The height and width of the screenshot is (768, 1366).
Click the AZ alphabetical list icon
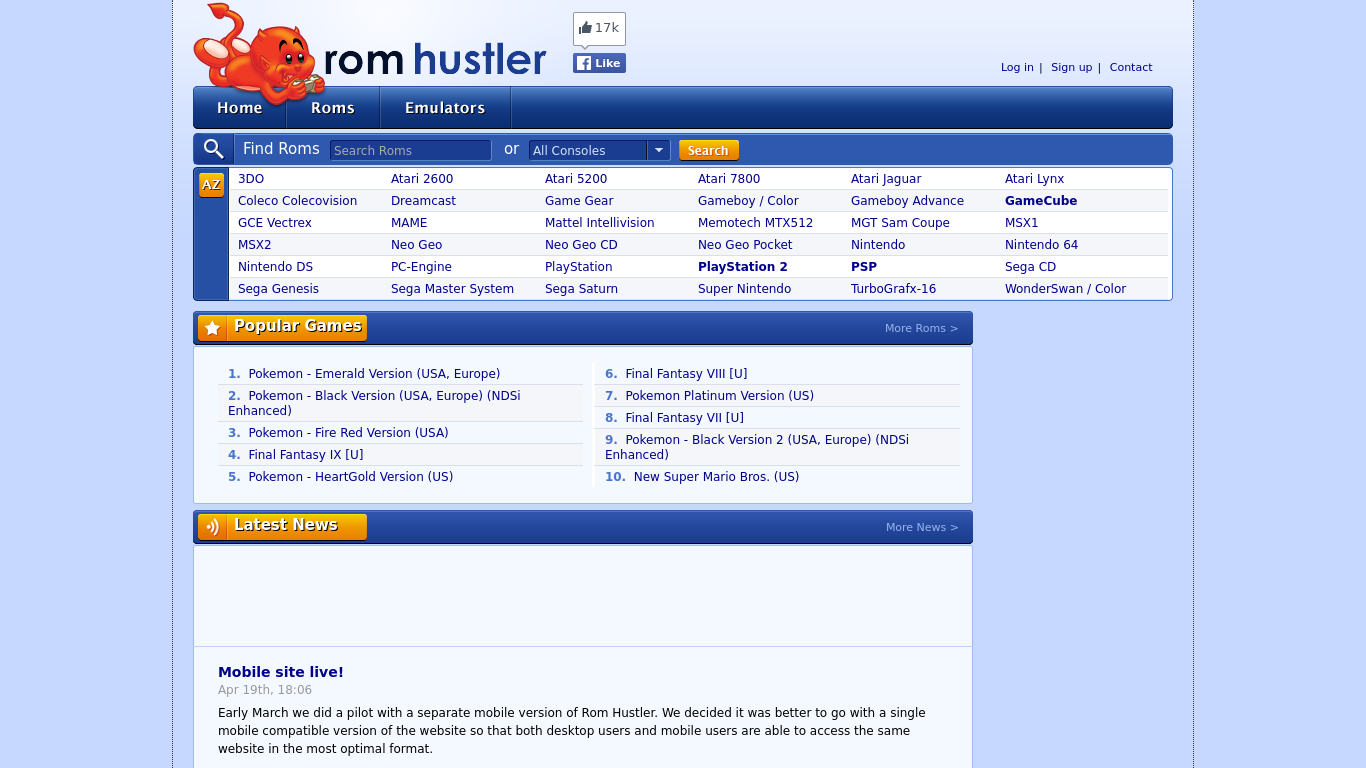click(211, 185)
